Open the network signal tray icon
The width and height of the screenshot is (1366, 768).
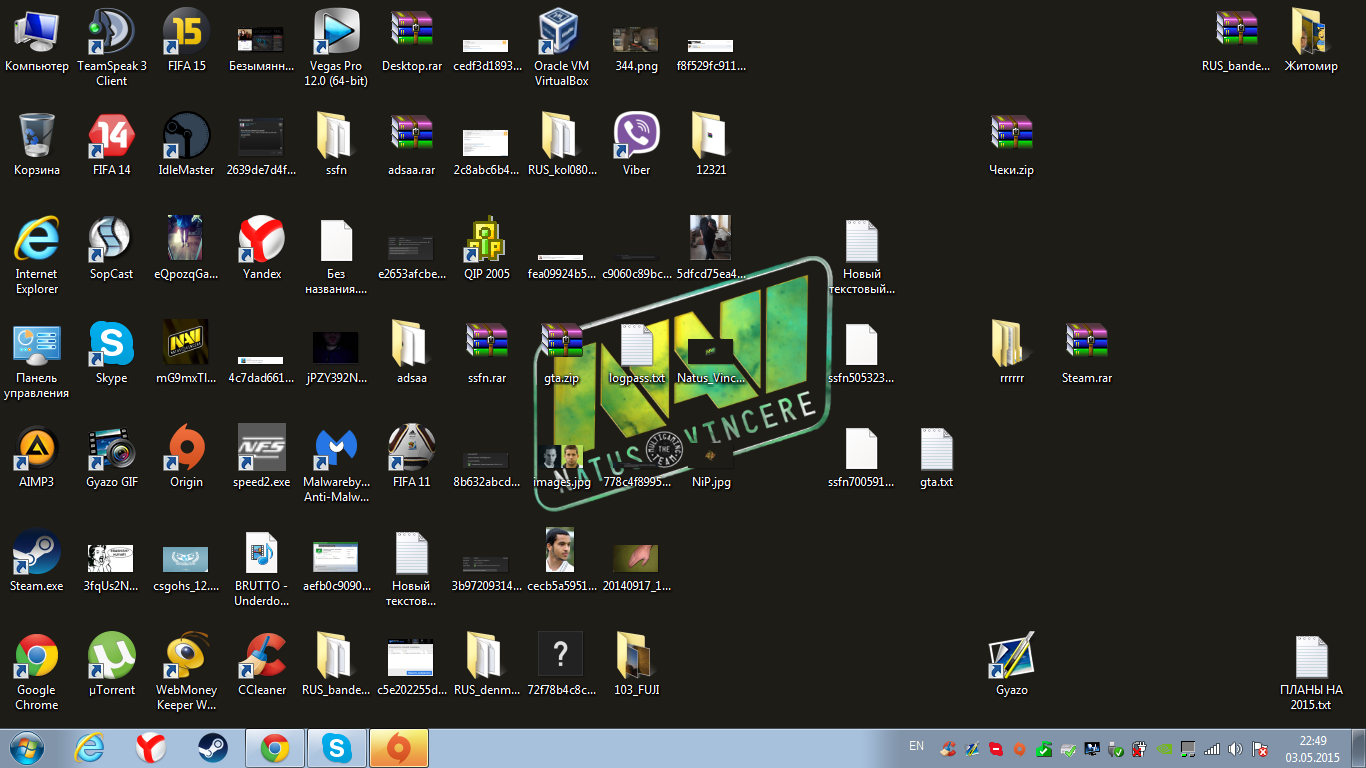[x=1212, y=748]
